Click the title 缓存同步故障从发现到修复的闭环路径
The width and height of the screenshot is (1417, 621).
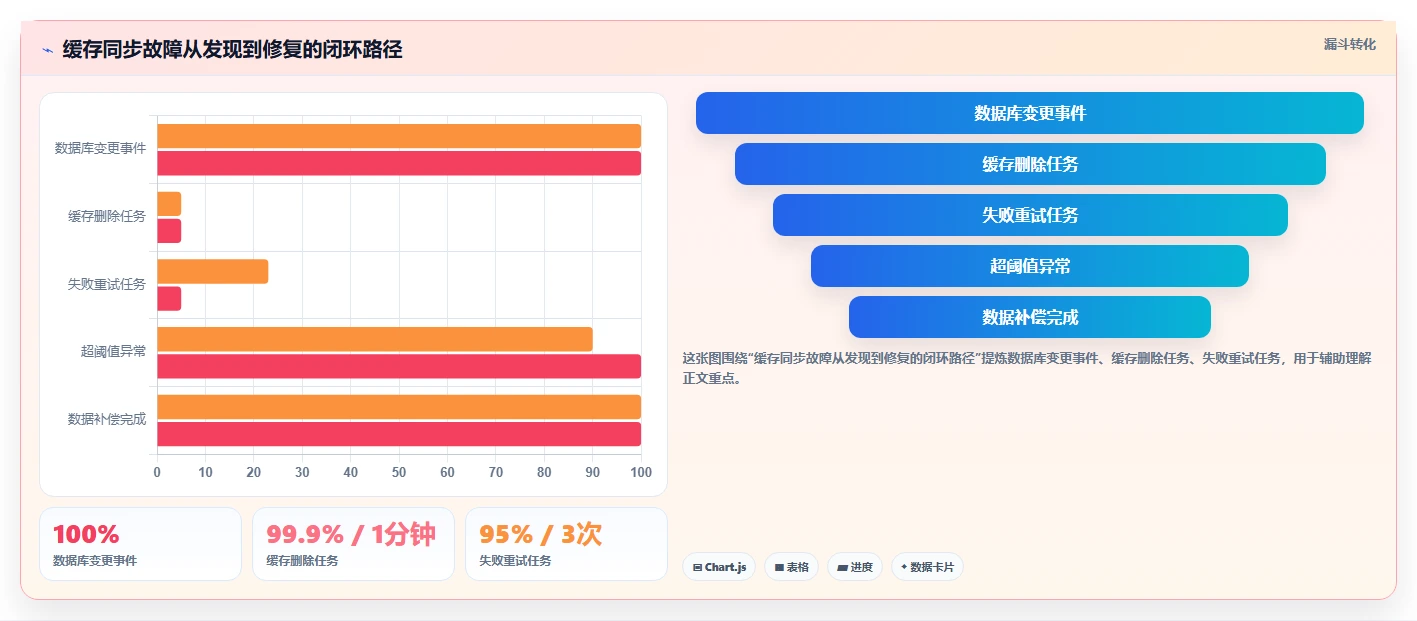point(232,49)
